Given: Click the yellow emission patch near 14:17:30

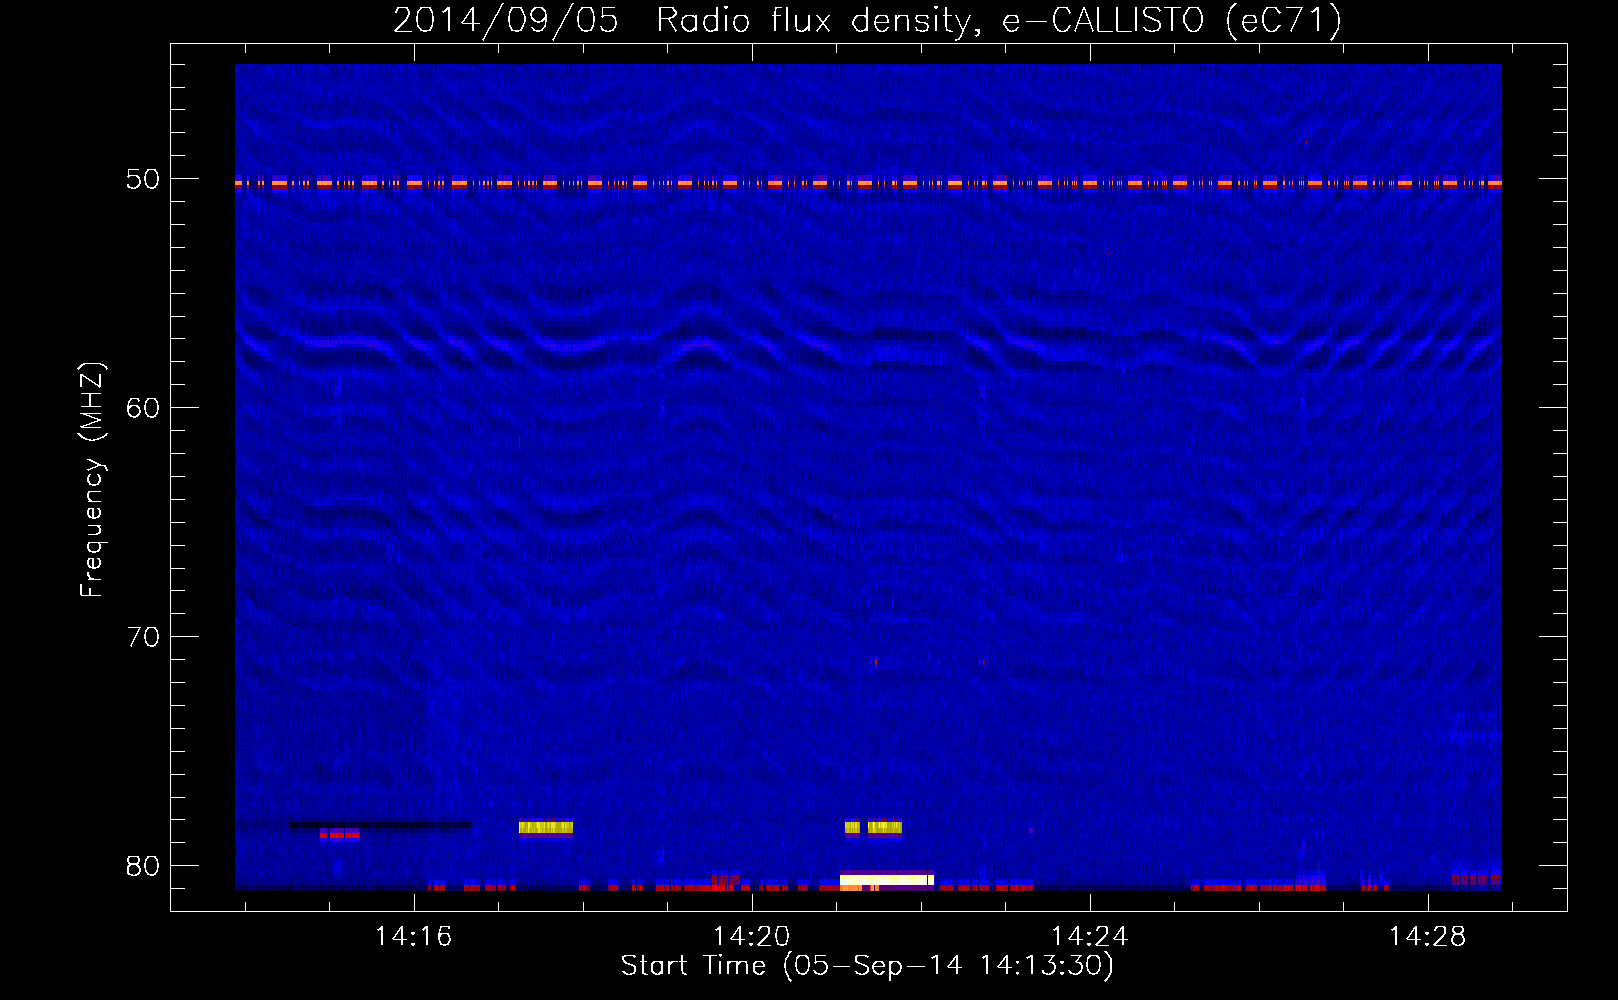Looking at the screenshot, I should [x=546, y=827].
